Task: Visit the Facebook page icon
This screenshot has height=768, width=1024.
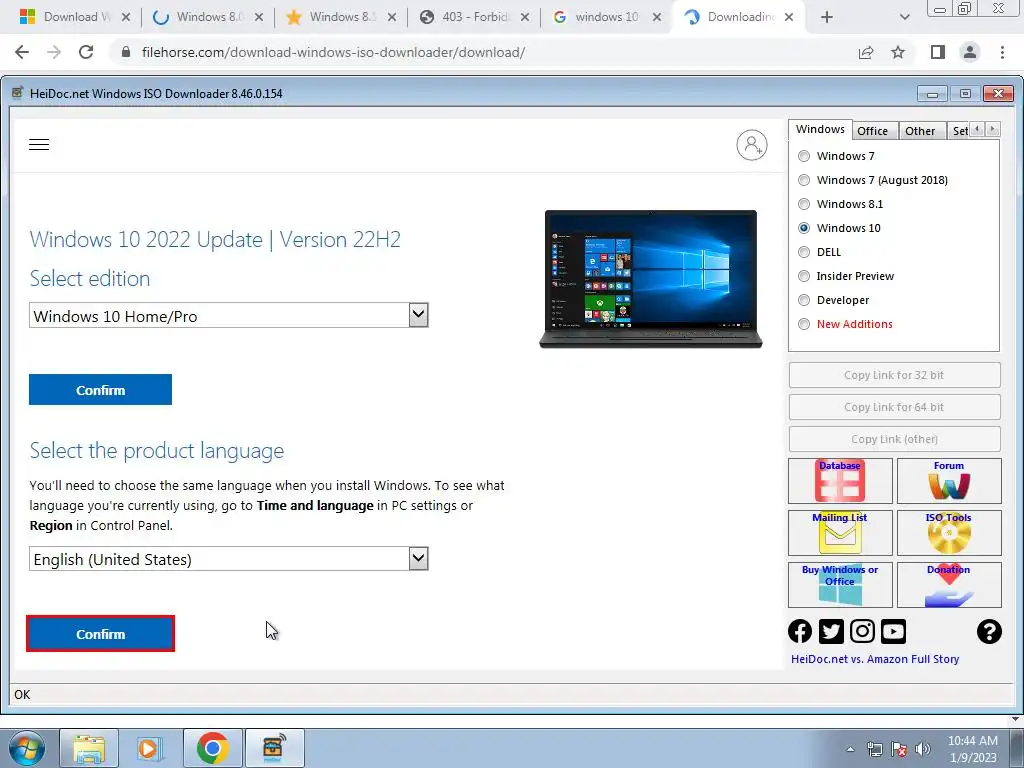Action: 800,632
